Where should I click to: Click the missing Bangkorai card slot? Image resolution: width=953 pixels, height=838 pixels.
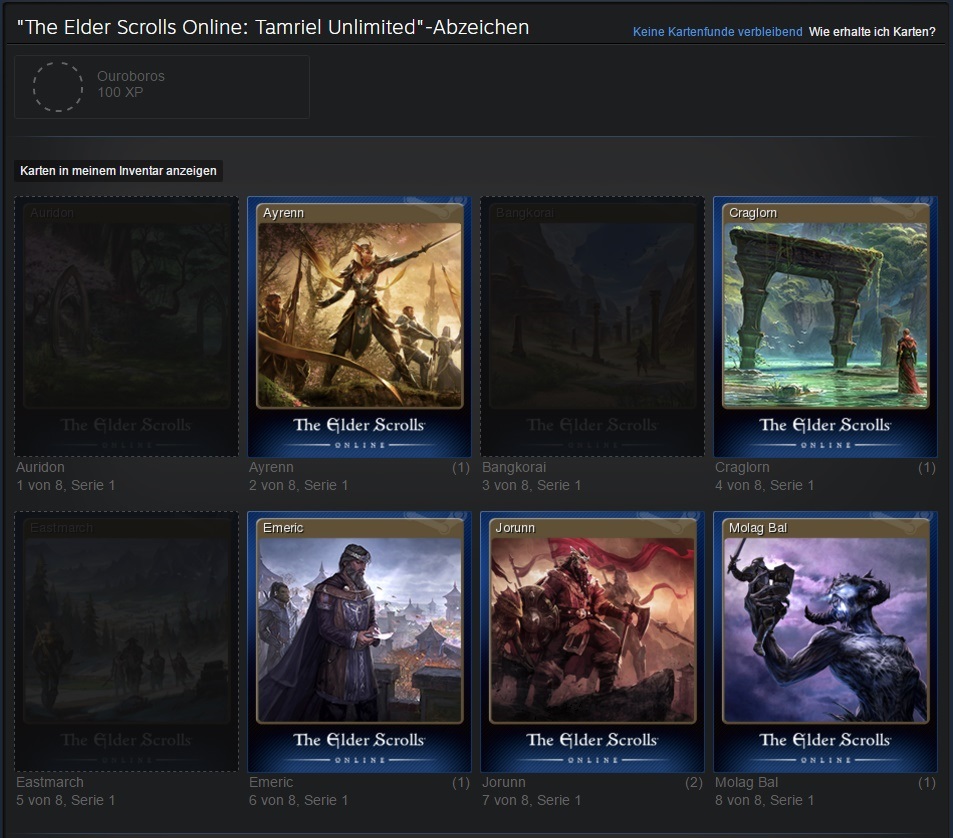pyautogui.click(x=592, y=326)
